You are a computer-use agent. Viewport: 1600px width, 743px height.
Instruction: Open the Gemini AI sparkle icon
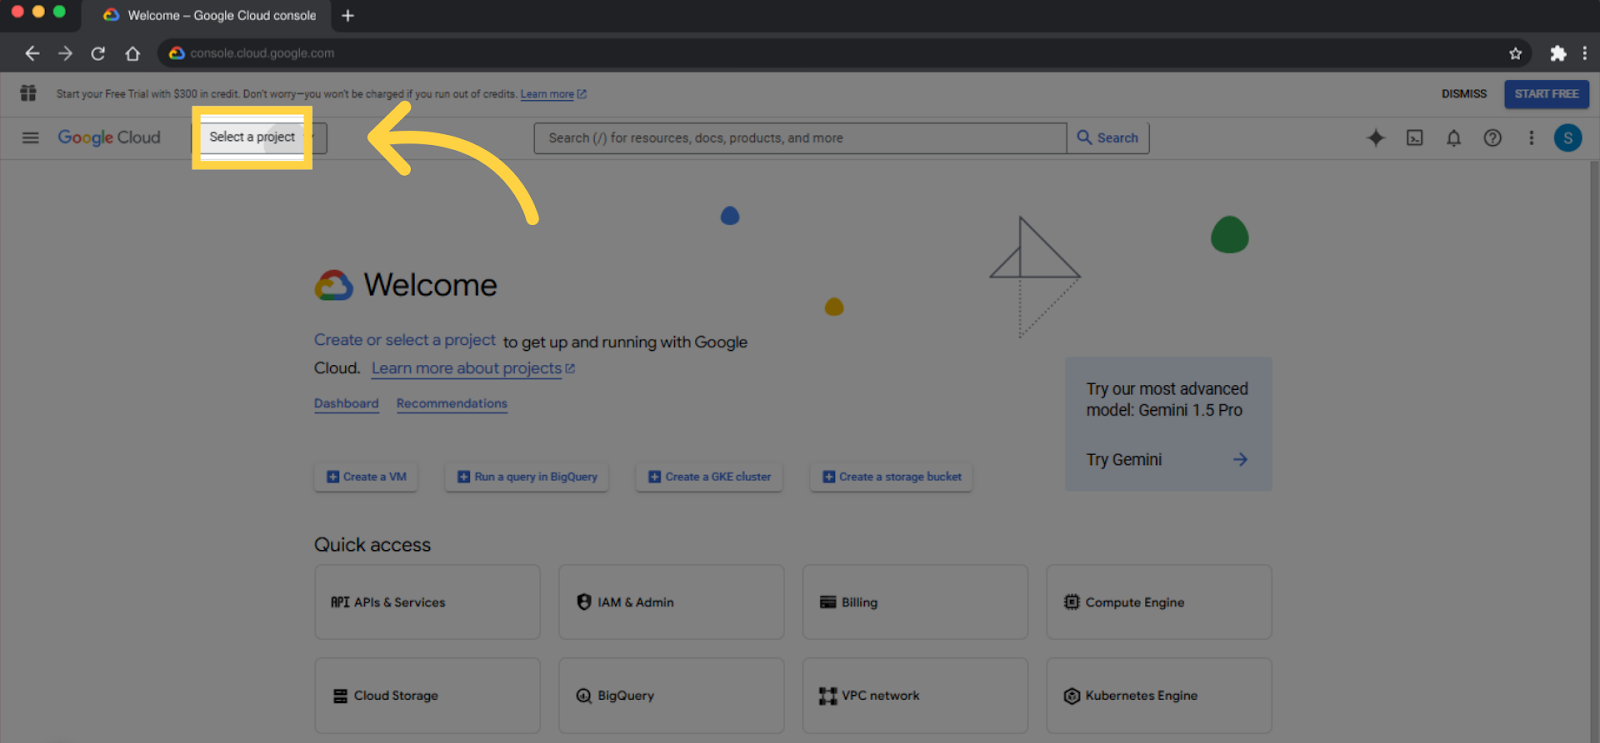coord(1376,138)
